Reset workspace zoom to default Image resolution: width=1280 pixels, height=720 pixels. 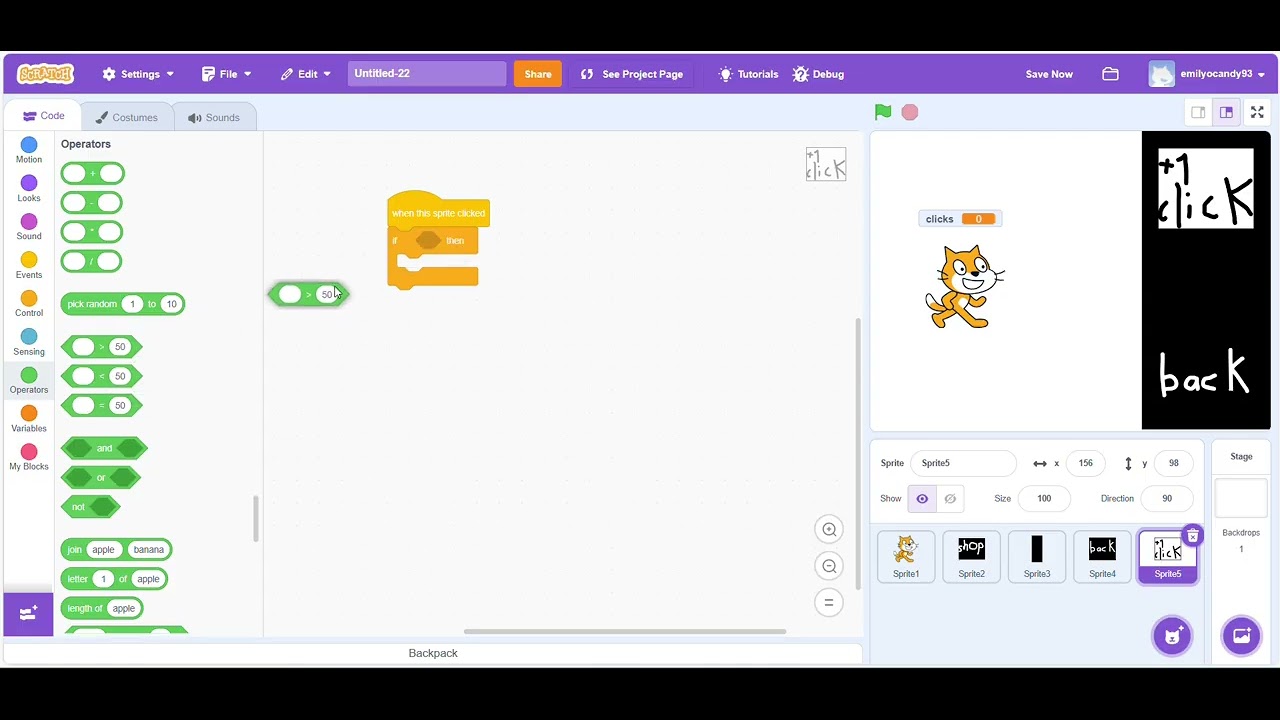tap(829, 602)
